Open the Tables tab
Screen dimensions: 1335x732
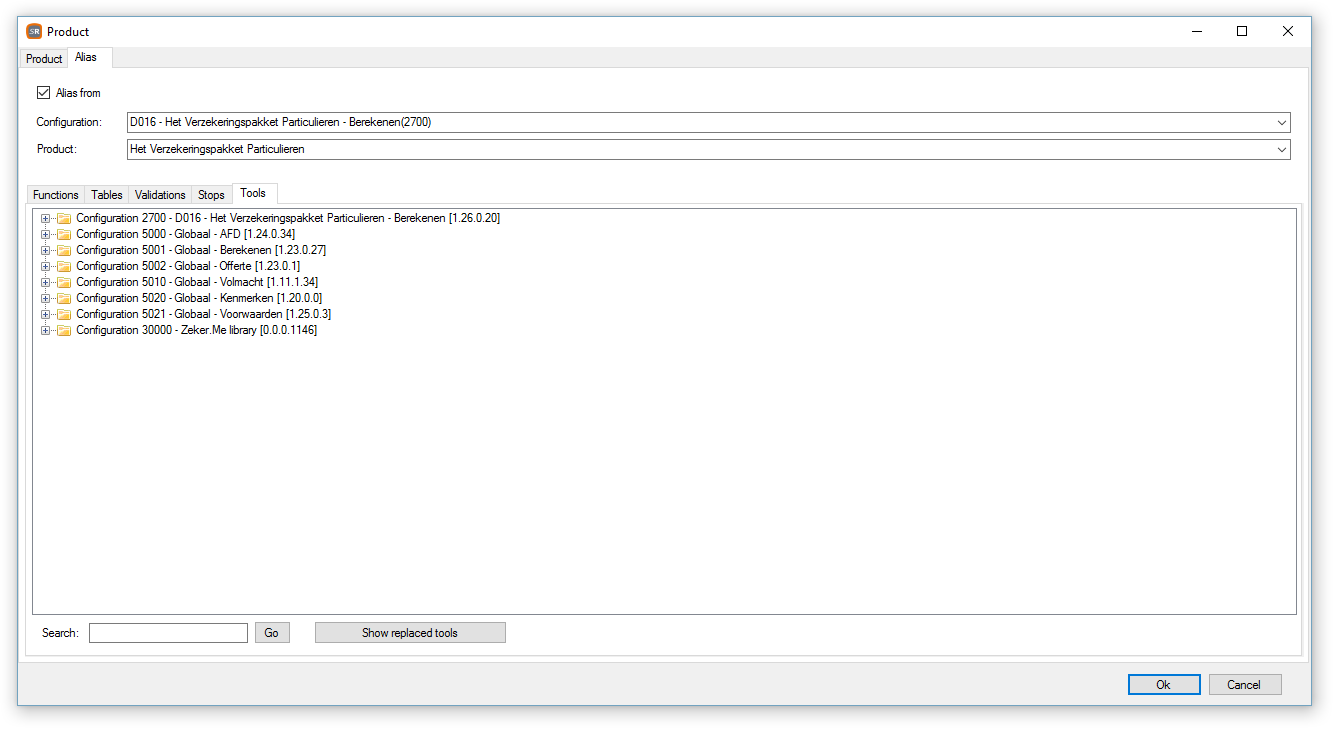(x=107, y=195)
